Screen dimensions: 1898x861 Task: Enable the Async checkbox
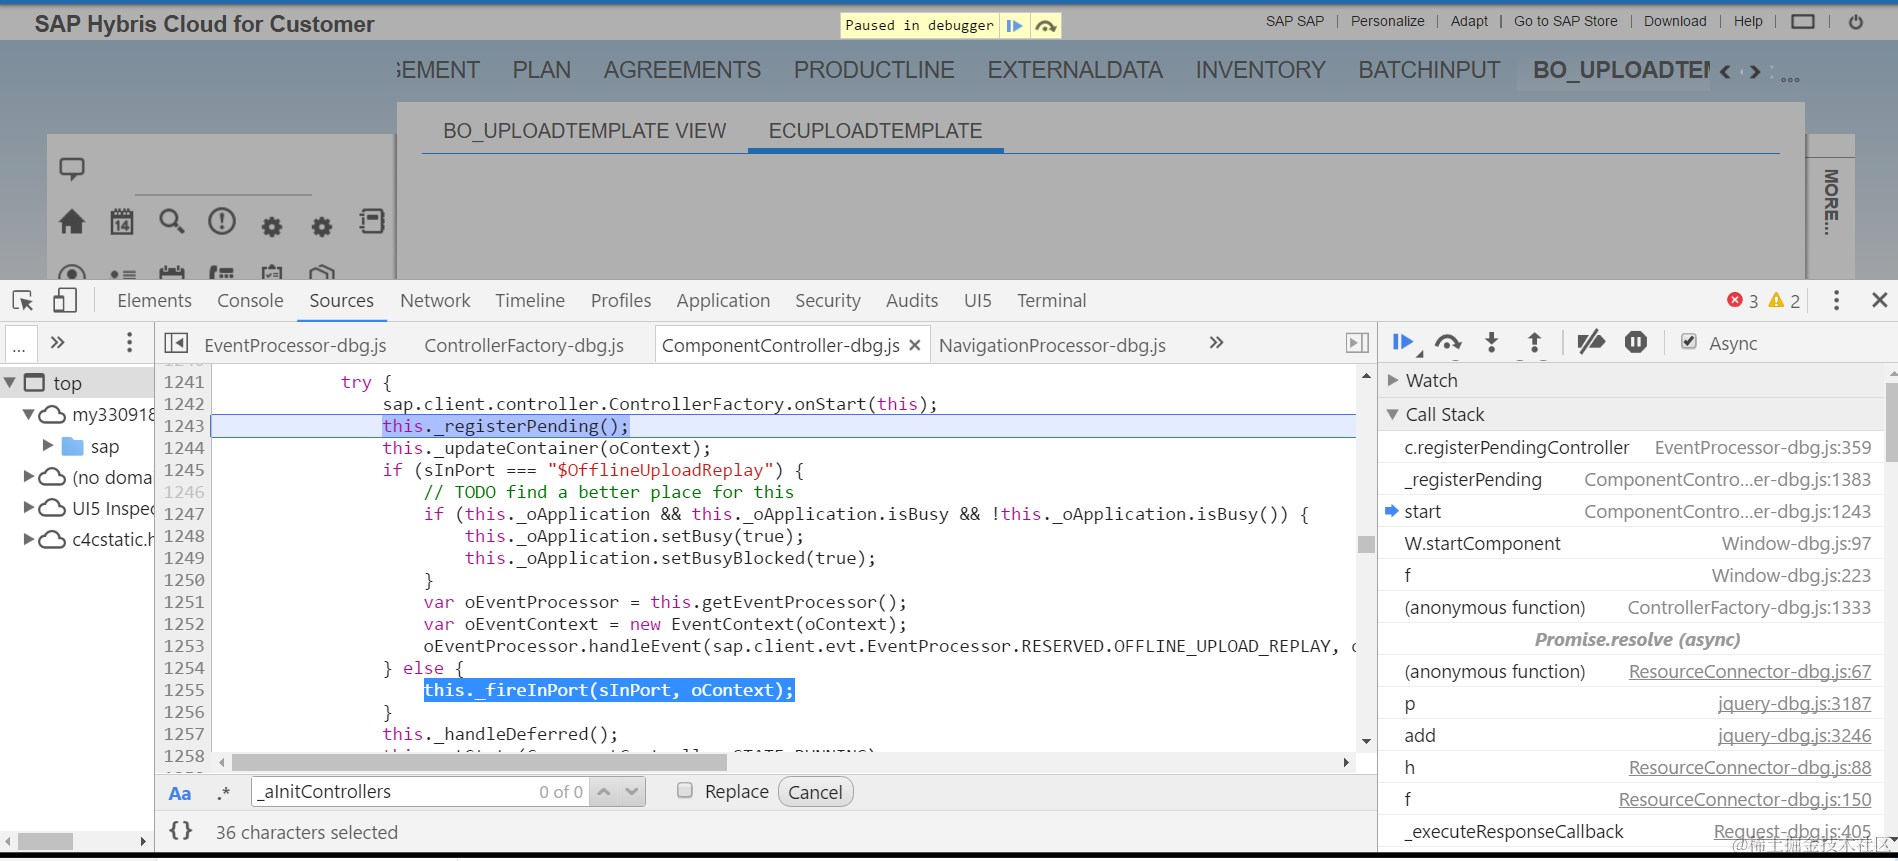[1689, 342]
